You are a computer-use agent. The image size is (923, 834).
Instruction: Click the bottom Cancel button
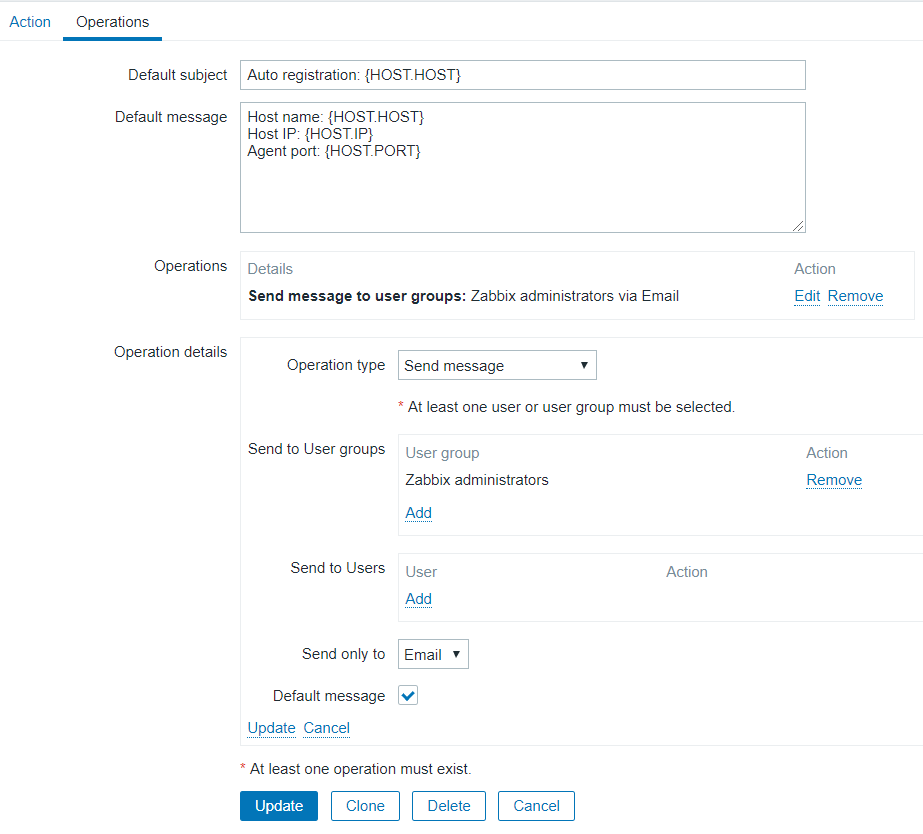(x=536, y=806)
